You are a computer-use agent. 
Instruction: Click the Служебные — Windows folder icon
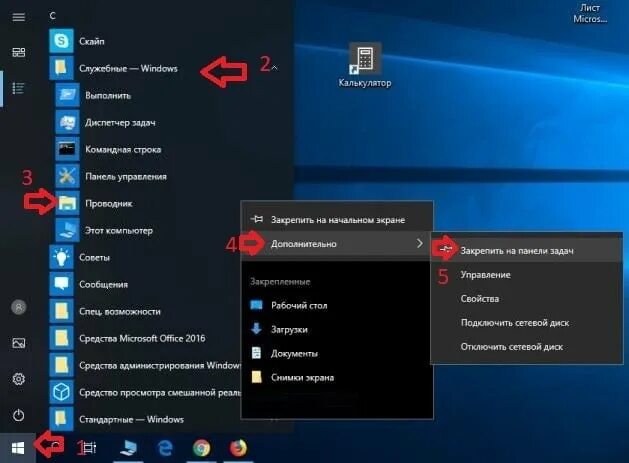(x=61, y=68)
